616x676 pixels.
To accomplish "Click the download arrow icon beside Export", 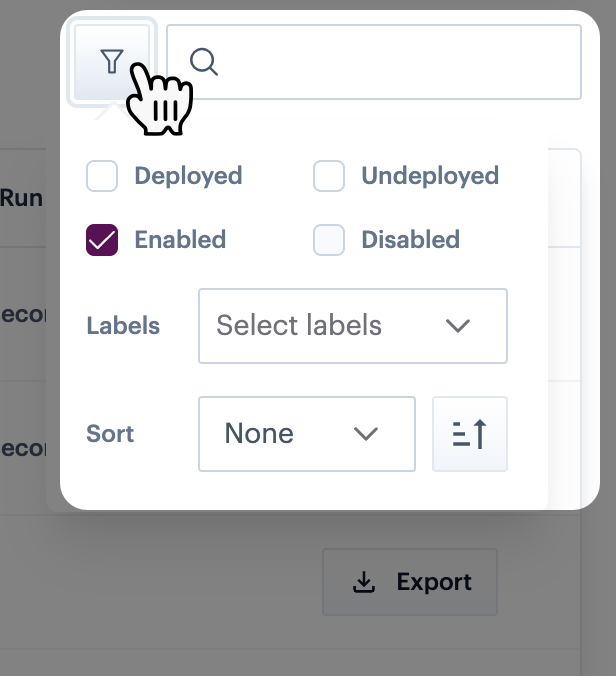I will coord(365,582).
